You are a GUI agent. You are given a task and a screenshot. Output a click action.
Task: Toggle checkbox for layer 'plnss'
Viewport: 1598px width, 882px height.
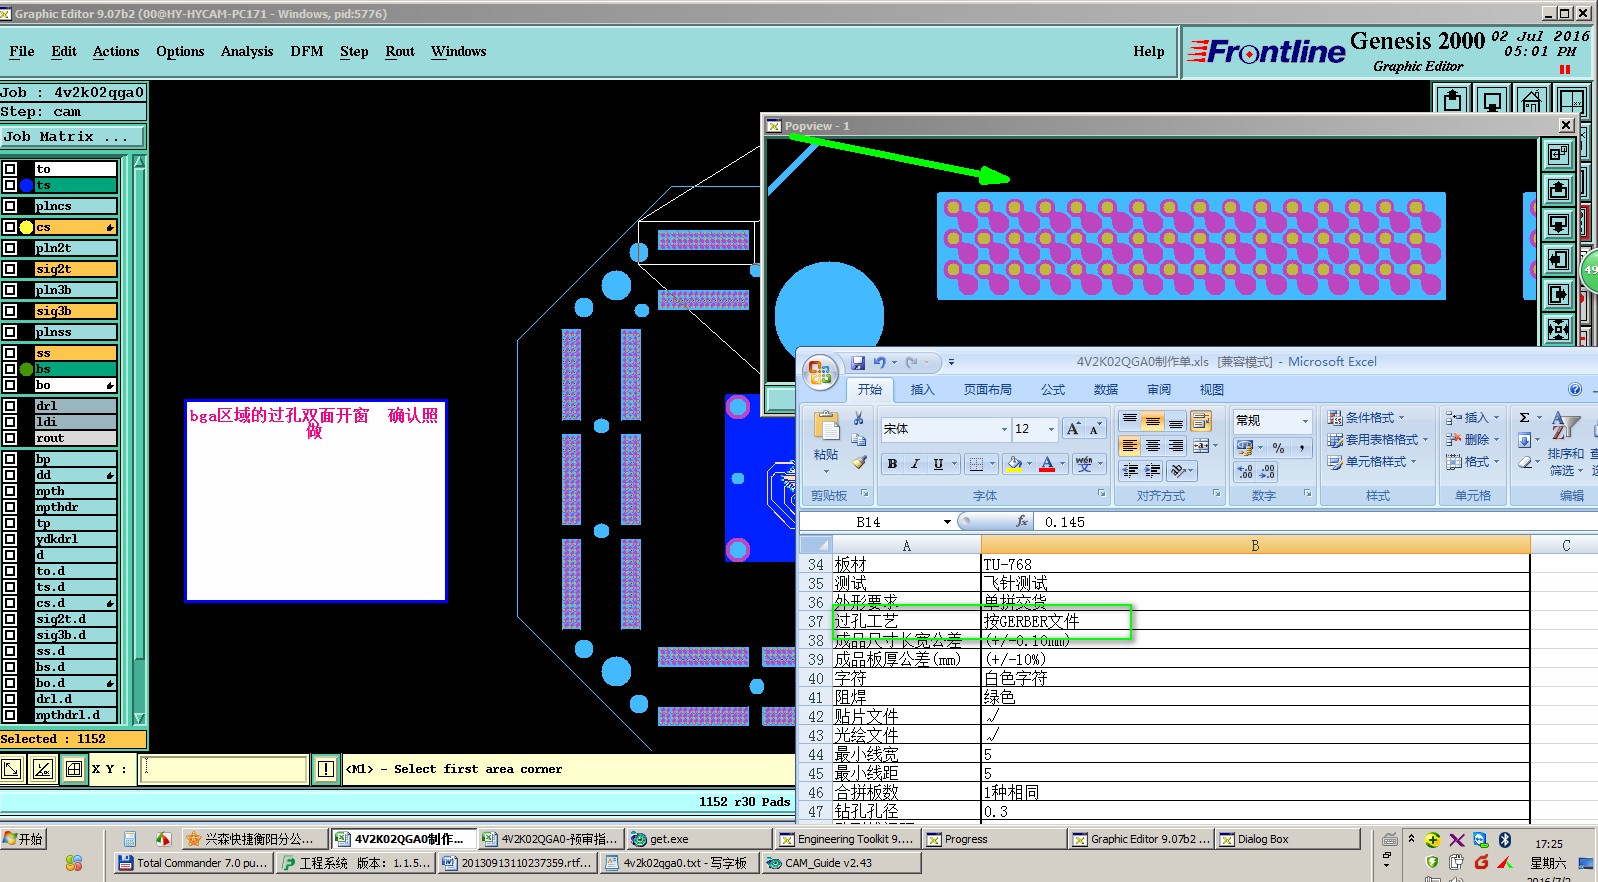[10, 332]
